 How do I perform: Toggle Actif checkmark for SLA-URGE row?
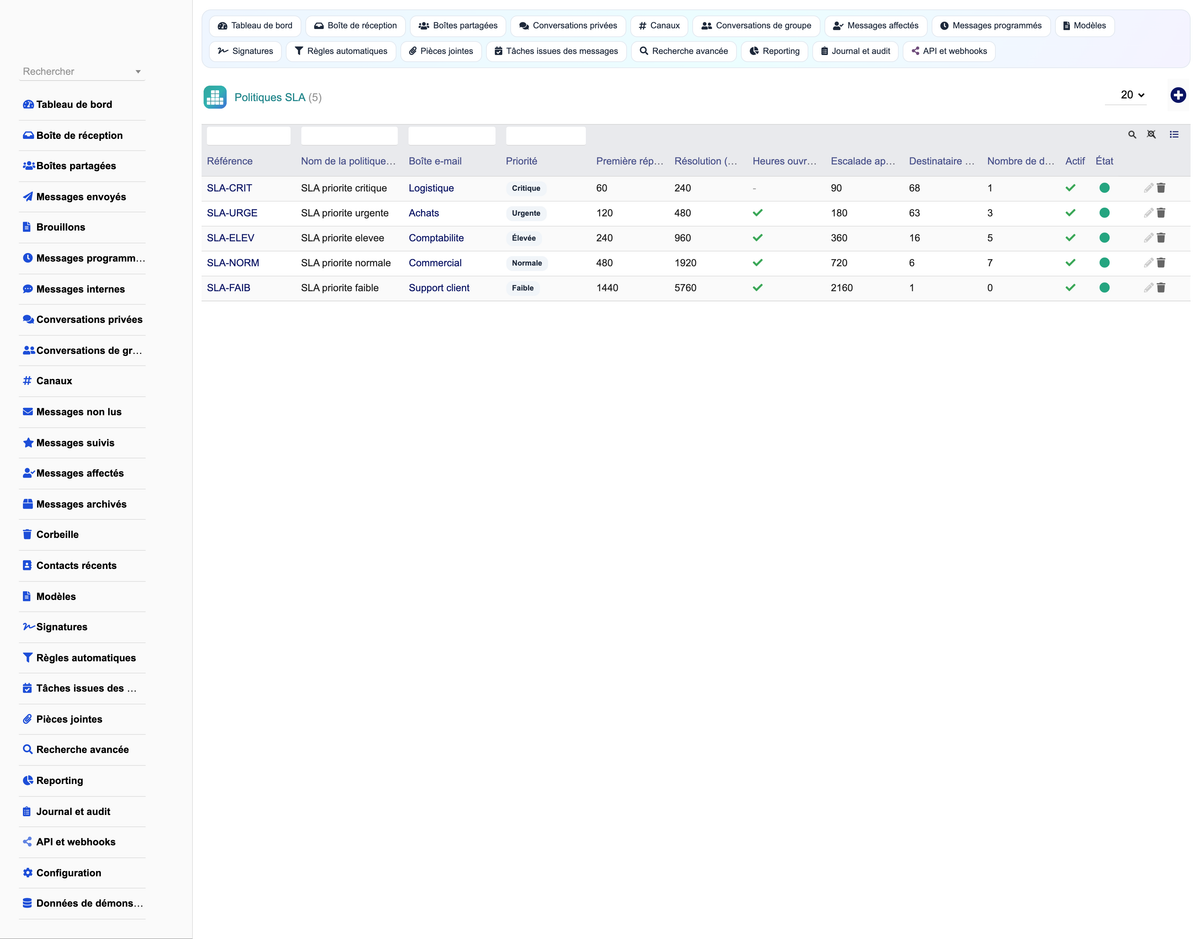1070,213
